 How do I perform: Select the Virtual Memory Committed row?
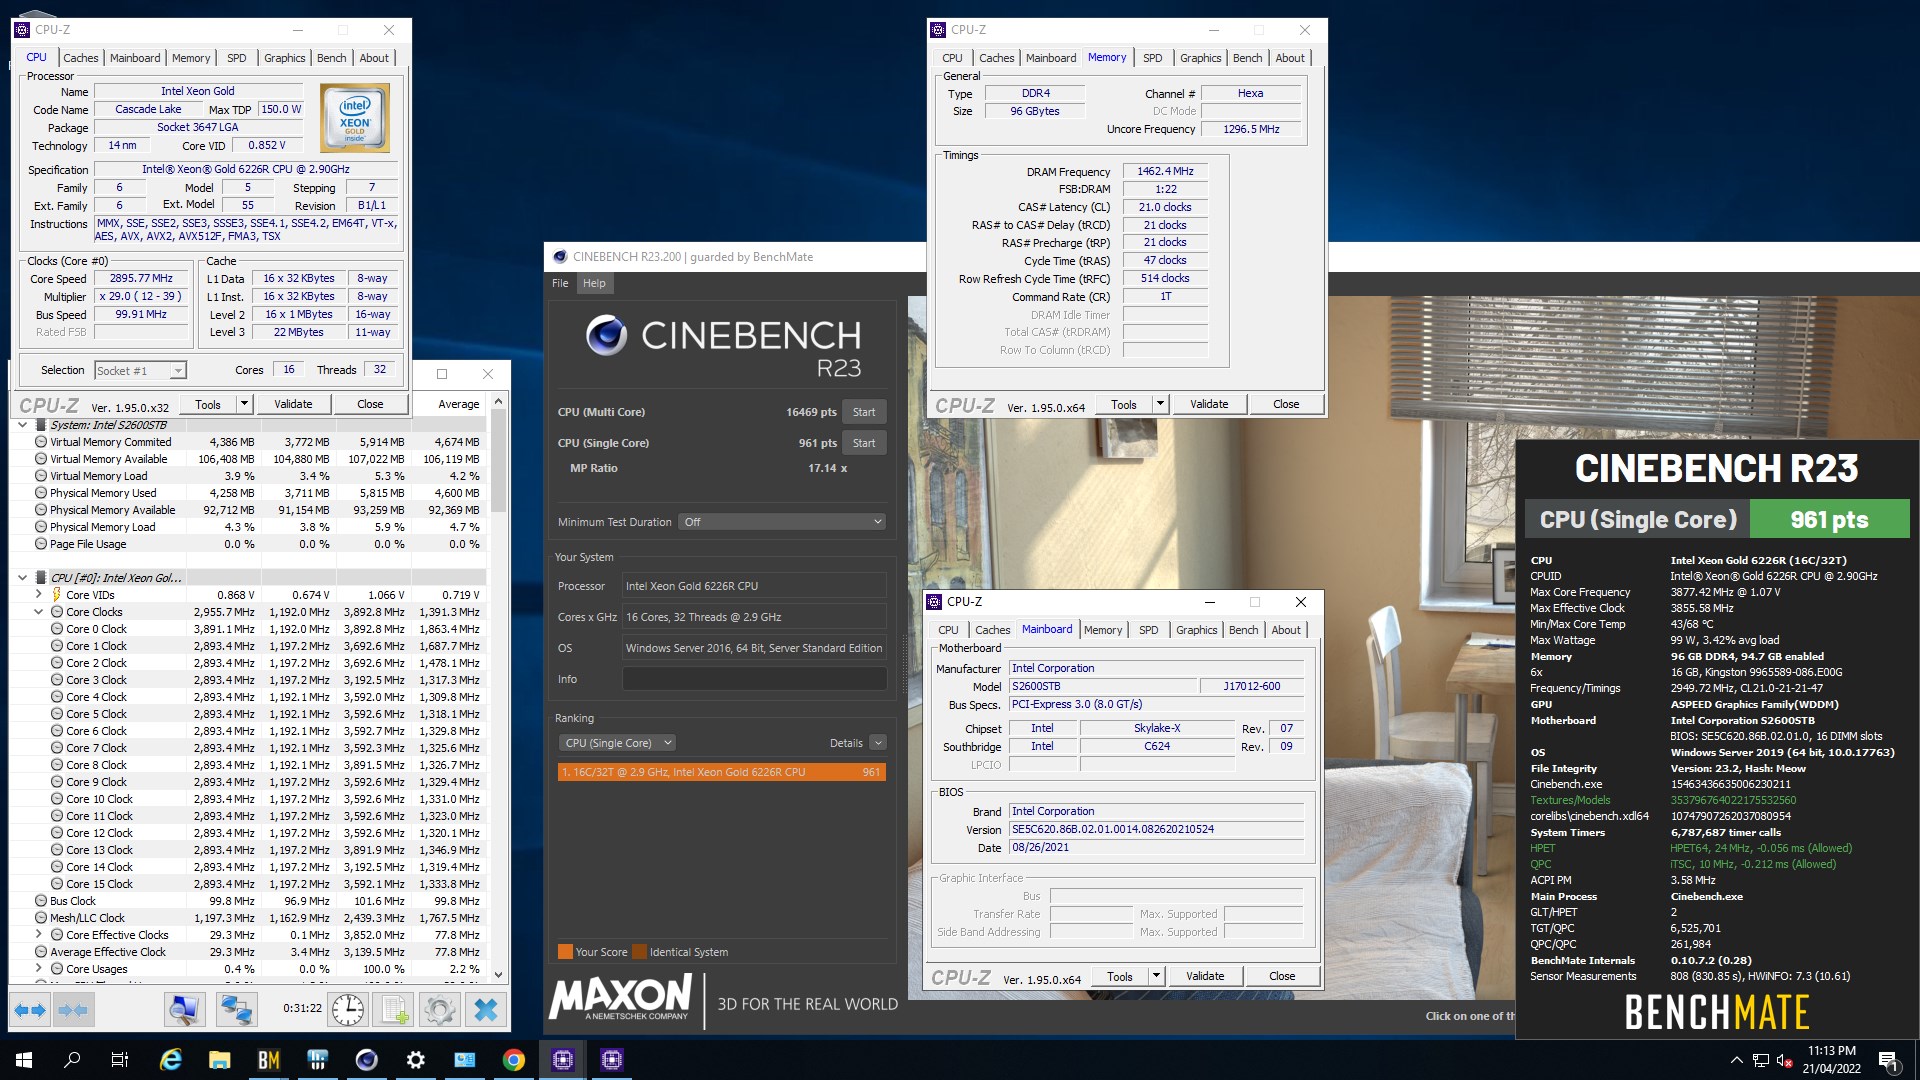pyautogui.click(x=248, y=442)
